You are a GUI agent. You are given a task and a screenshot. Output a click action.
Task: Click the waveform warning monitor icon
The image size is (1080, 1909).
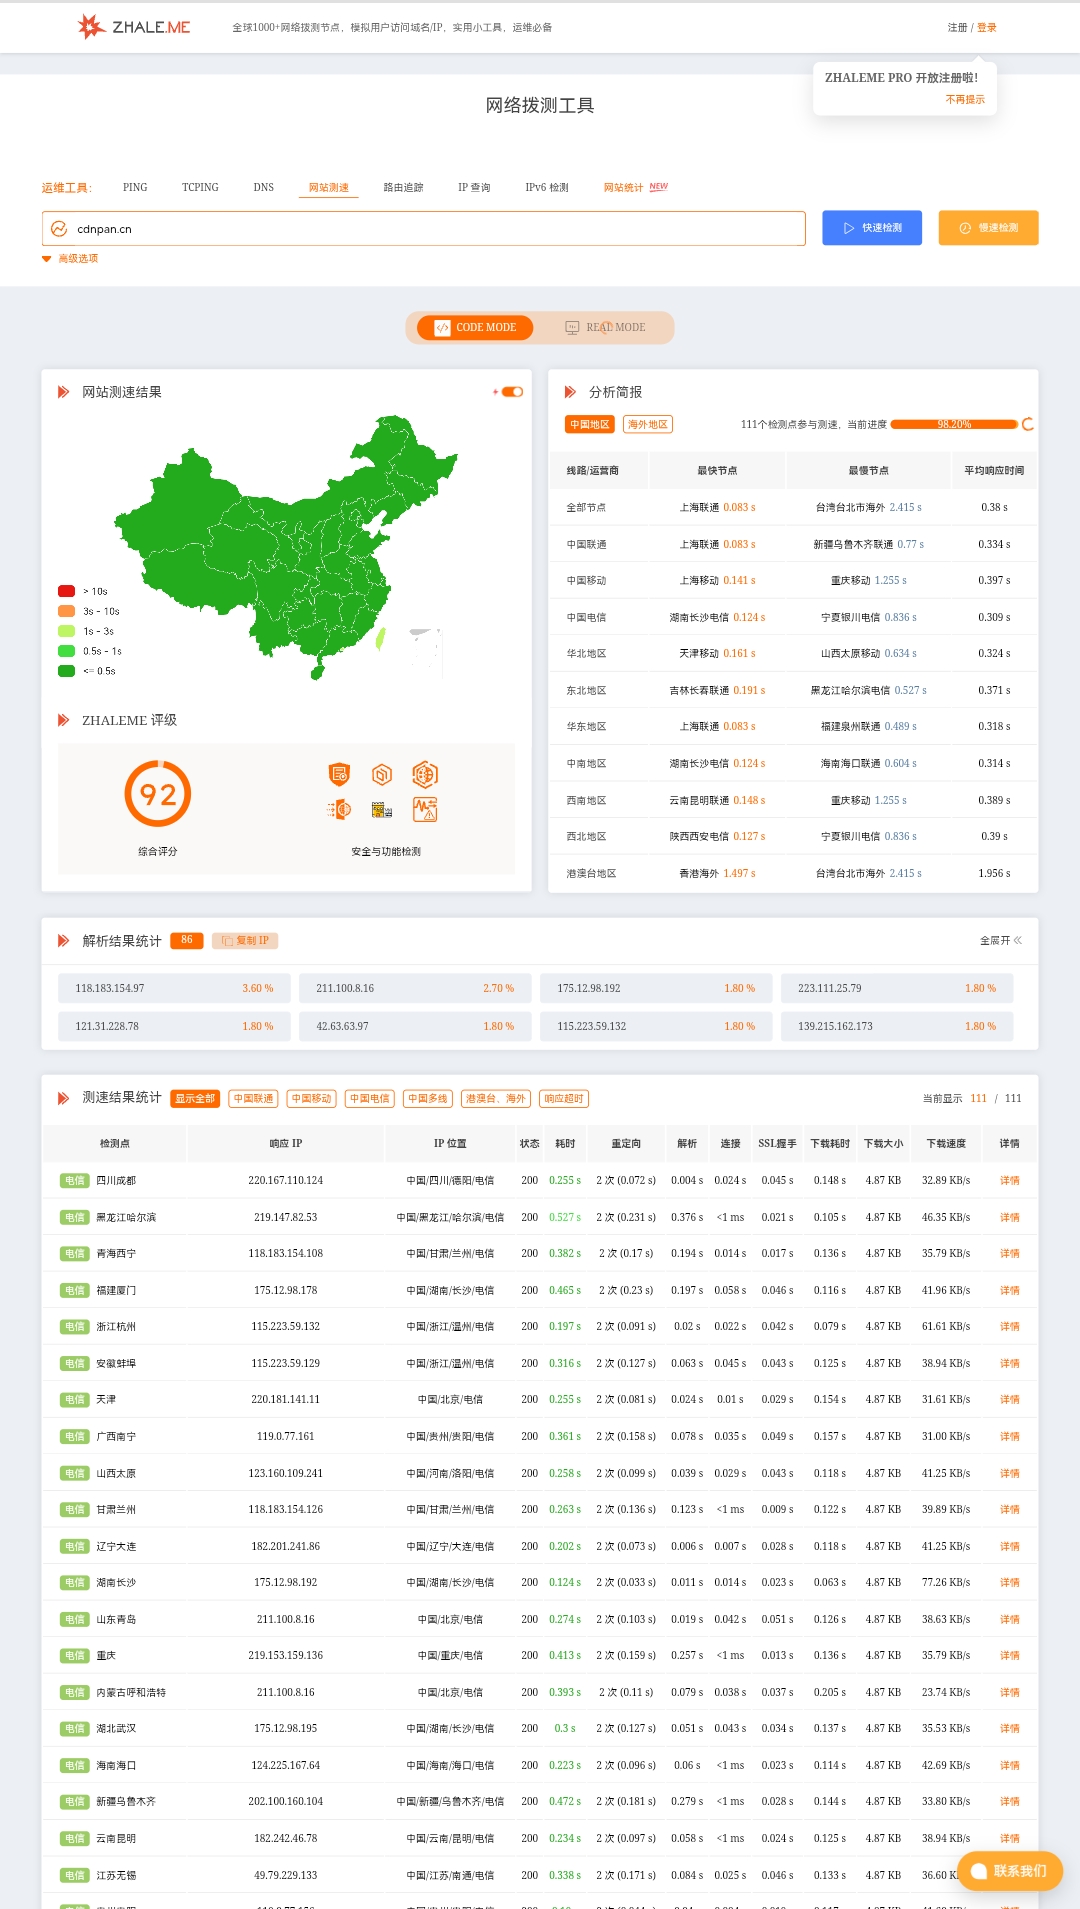425,809
